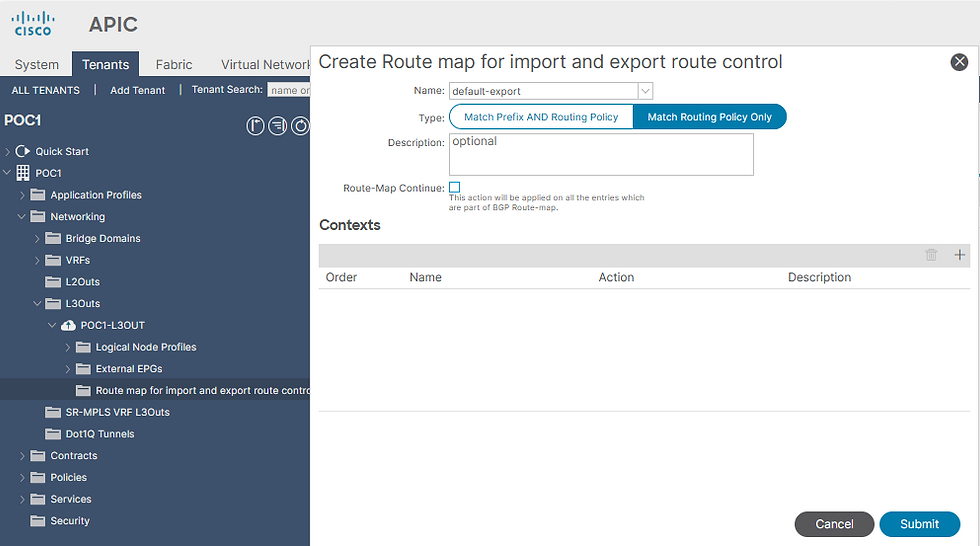Expand the Contracts node chevron
This screenshot has height=546, width=980.
tap(22, 456)
